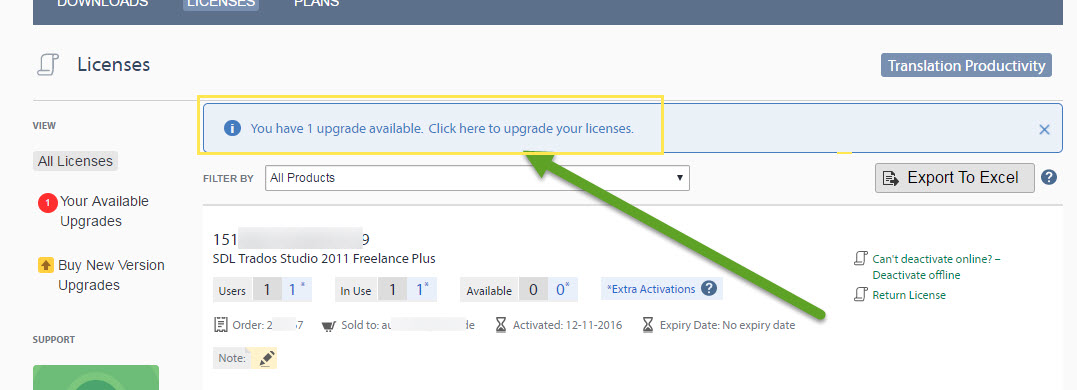Click here to upgrade your licenses link
This screenshot has width=1077, height=390.
[531, 128]
